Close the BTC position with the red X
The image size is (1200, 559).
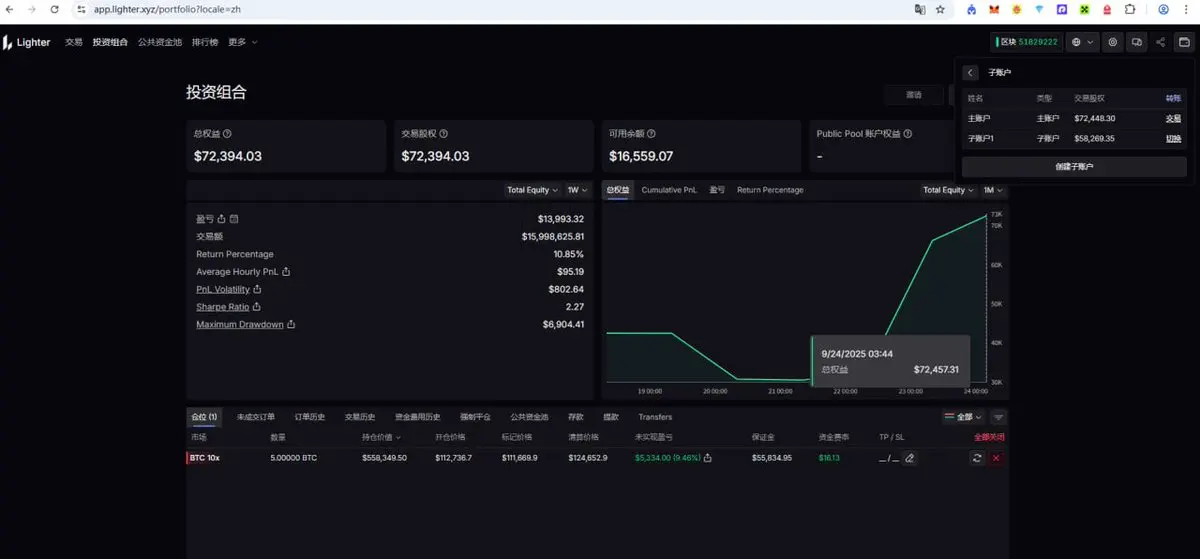(995, 458)
